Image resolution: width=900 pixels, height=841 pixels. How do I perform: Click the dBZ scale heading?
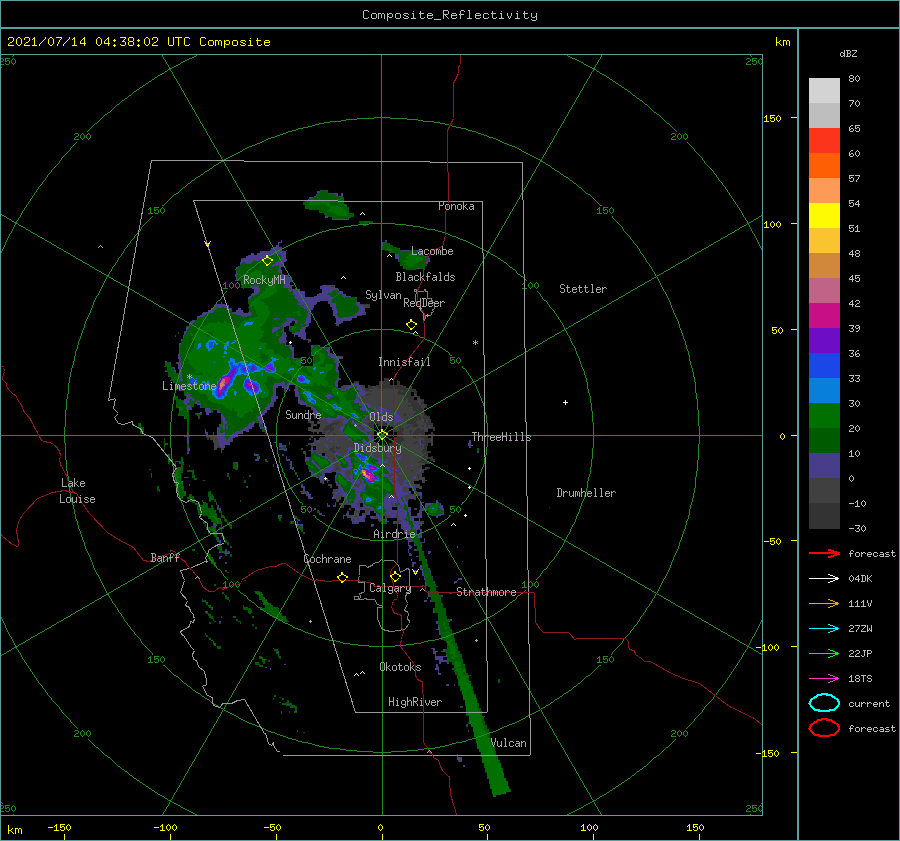point(848,54)
